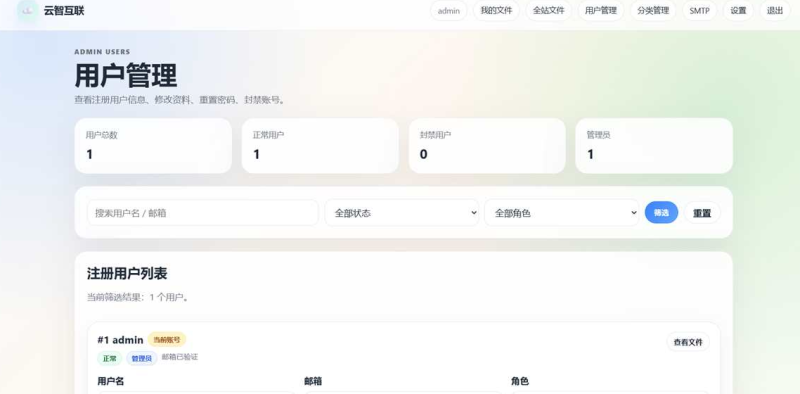Open the 我的文件 nav item
This screenshot has height=394, width=800.
pyautogui.click(x=496, y=11)
